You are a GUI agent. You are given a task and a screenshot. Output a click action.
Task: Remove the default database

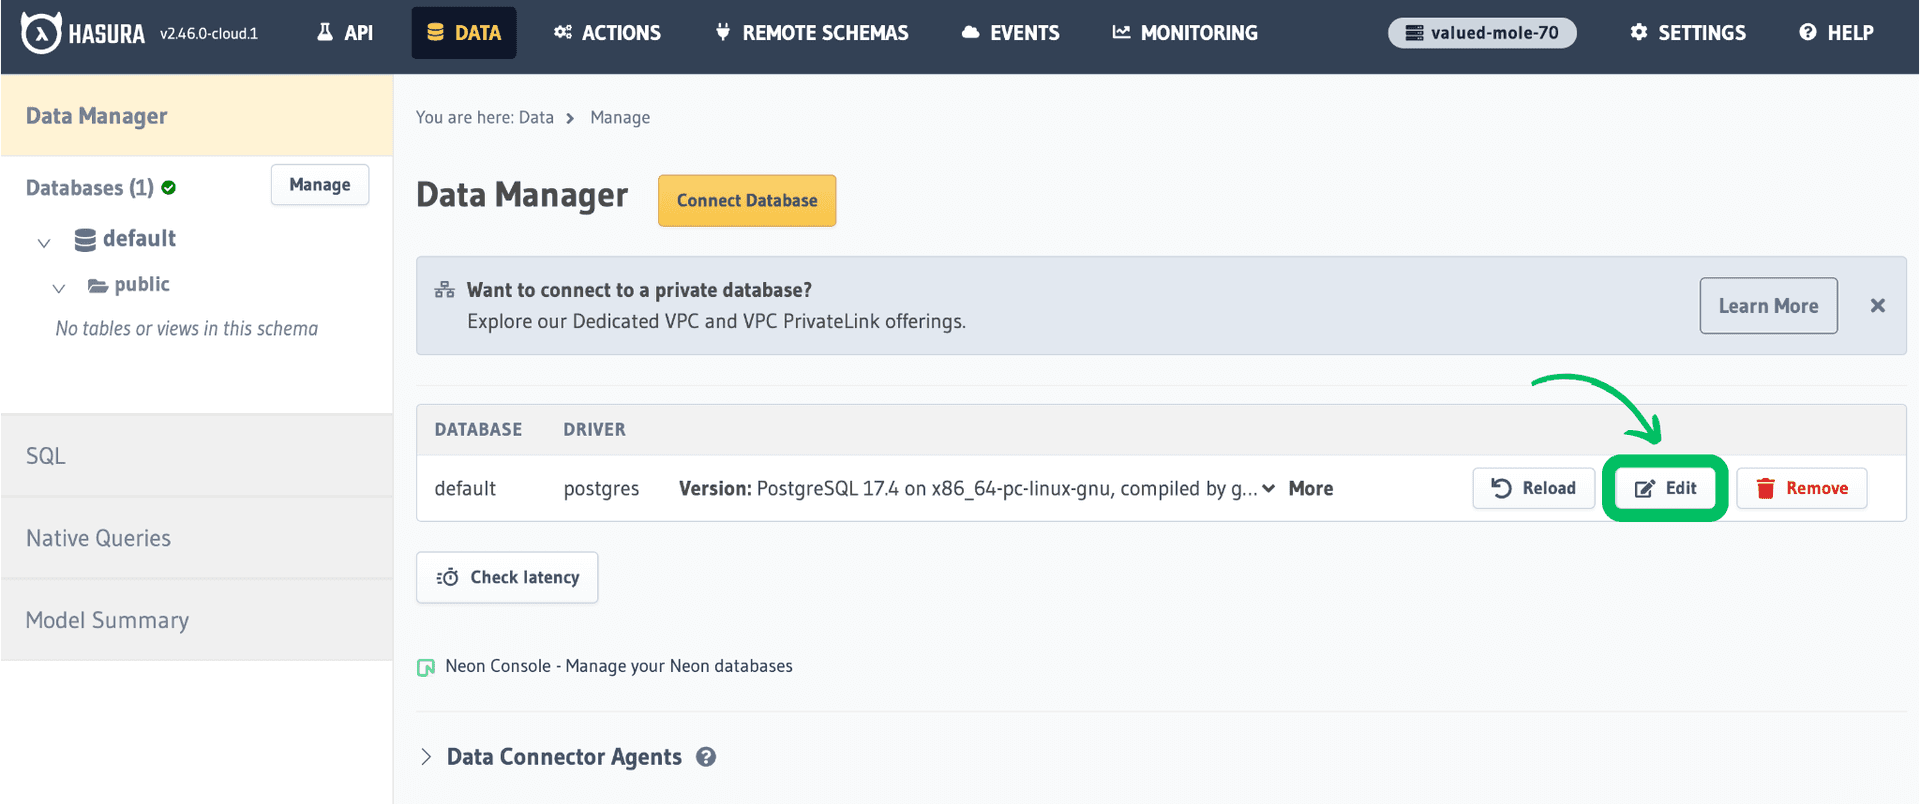point(1801,488)
